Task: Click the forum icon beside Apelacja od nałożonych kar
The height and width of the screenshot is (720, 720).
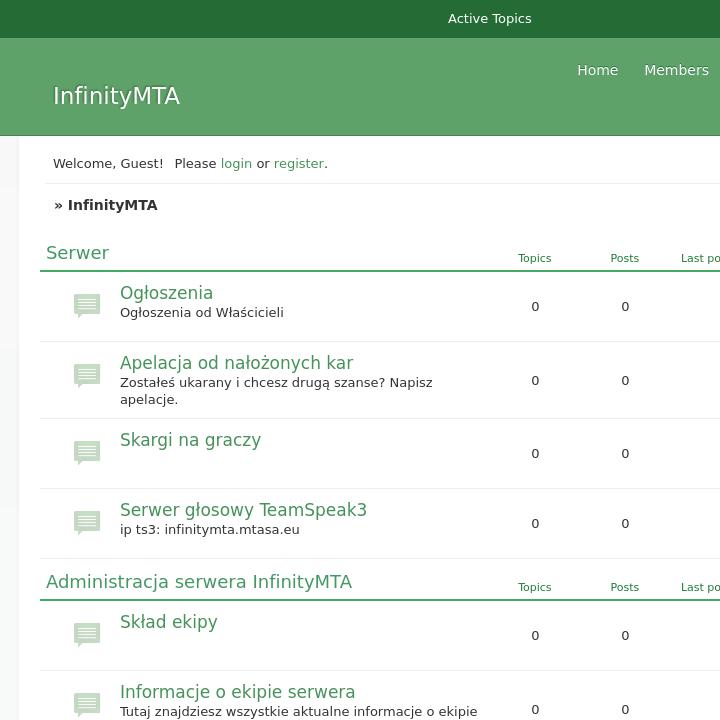Action: click(x=87, y=375)
